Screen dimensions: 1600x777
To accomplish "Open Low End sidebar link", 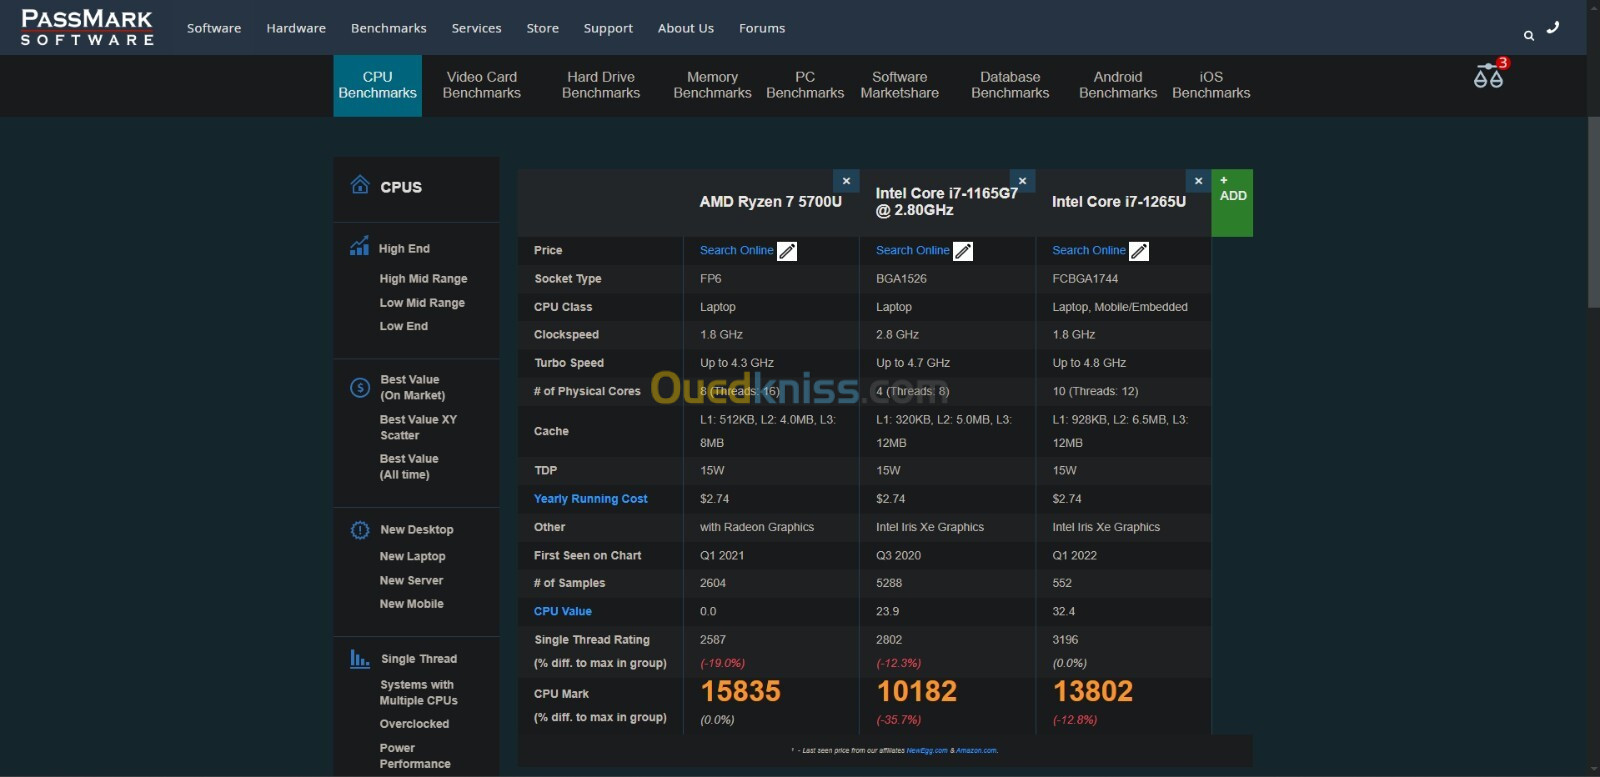I will point(403,326).
